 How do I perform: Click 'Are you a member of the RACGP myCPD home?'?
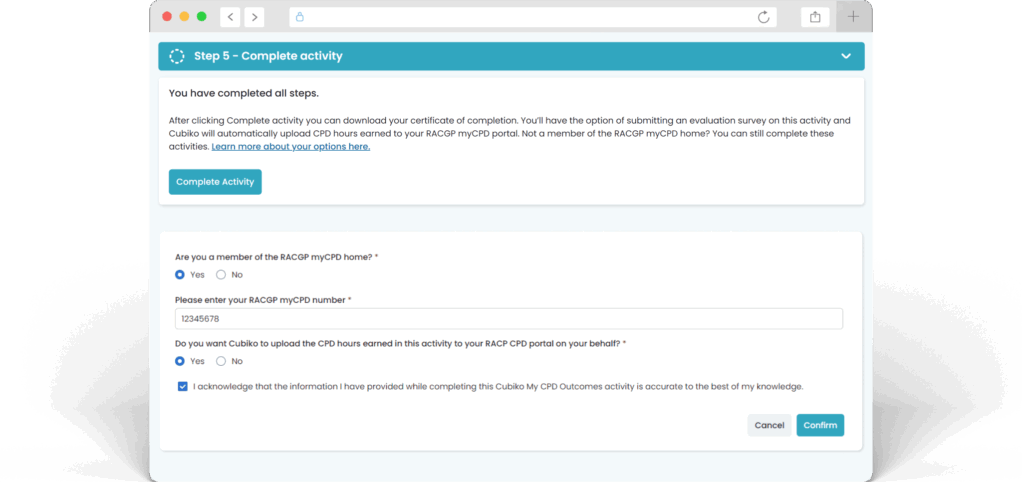(x=276, y=257)
